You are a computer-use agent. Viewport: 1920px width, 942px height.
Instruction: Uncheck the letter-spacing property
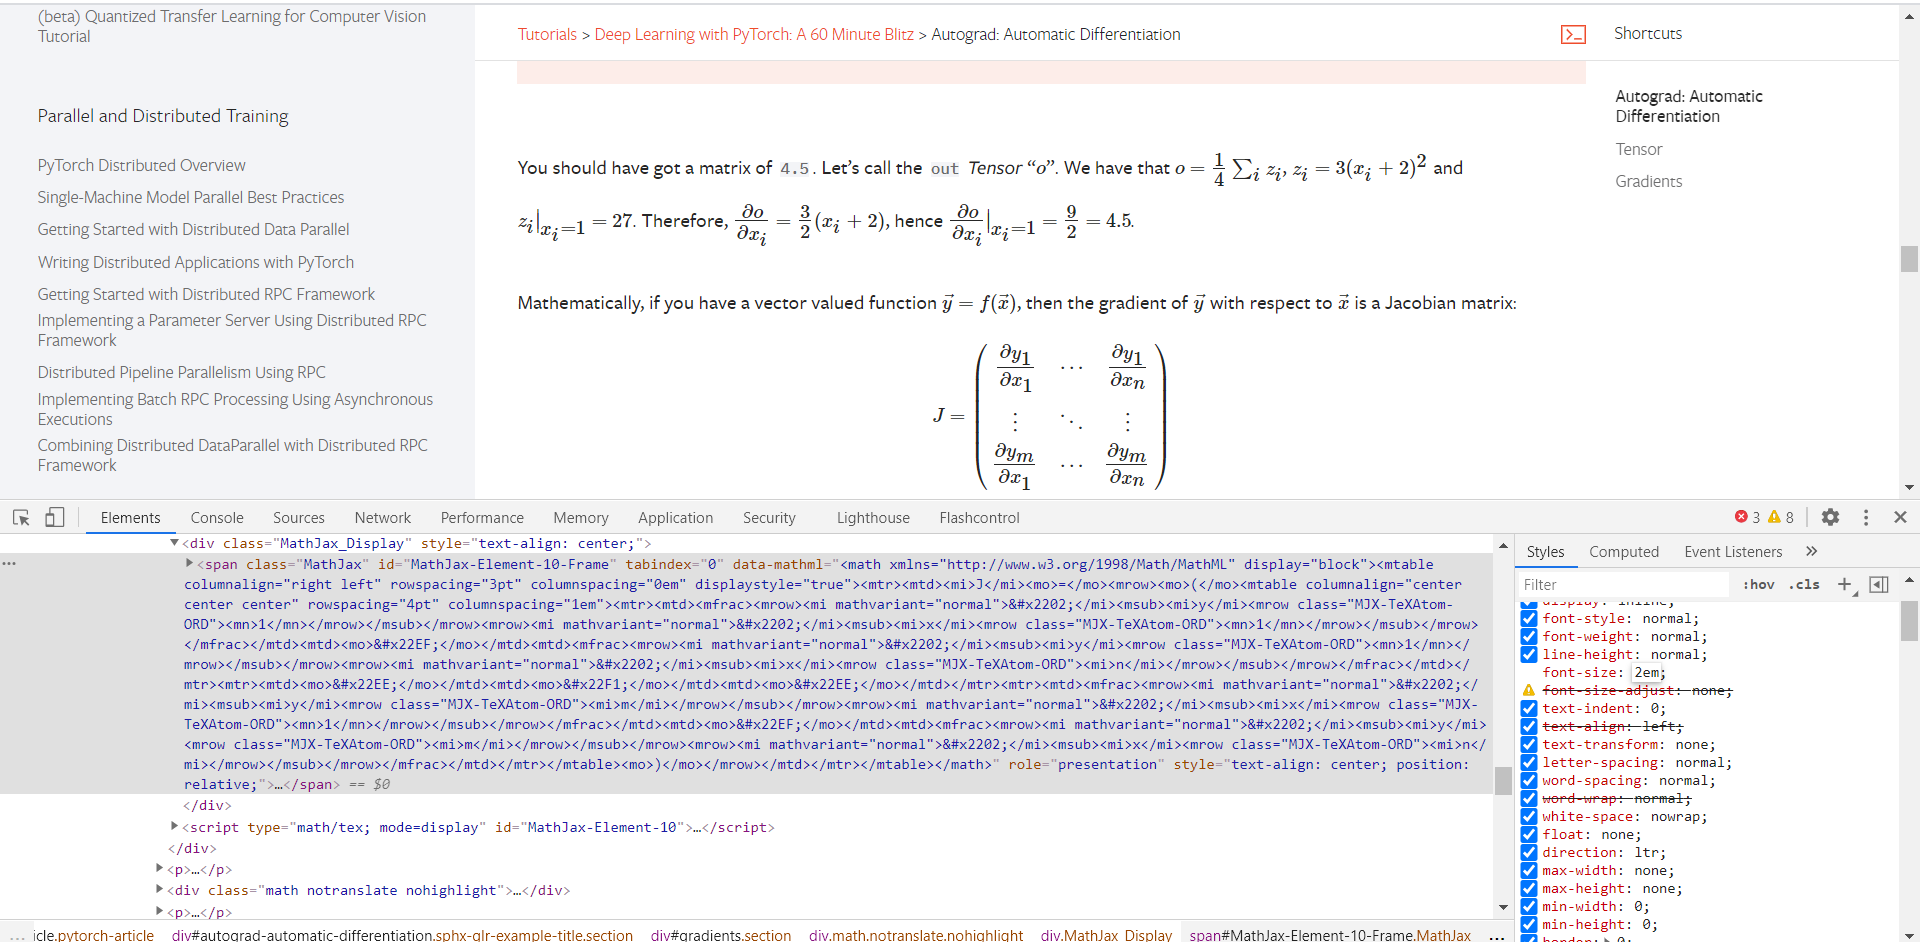pos(1528,762)
